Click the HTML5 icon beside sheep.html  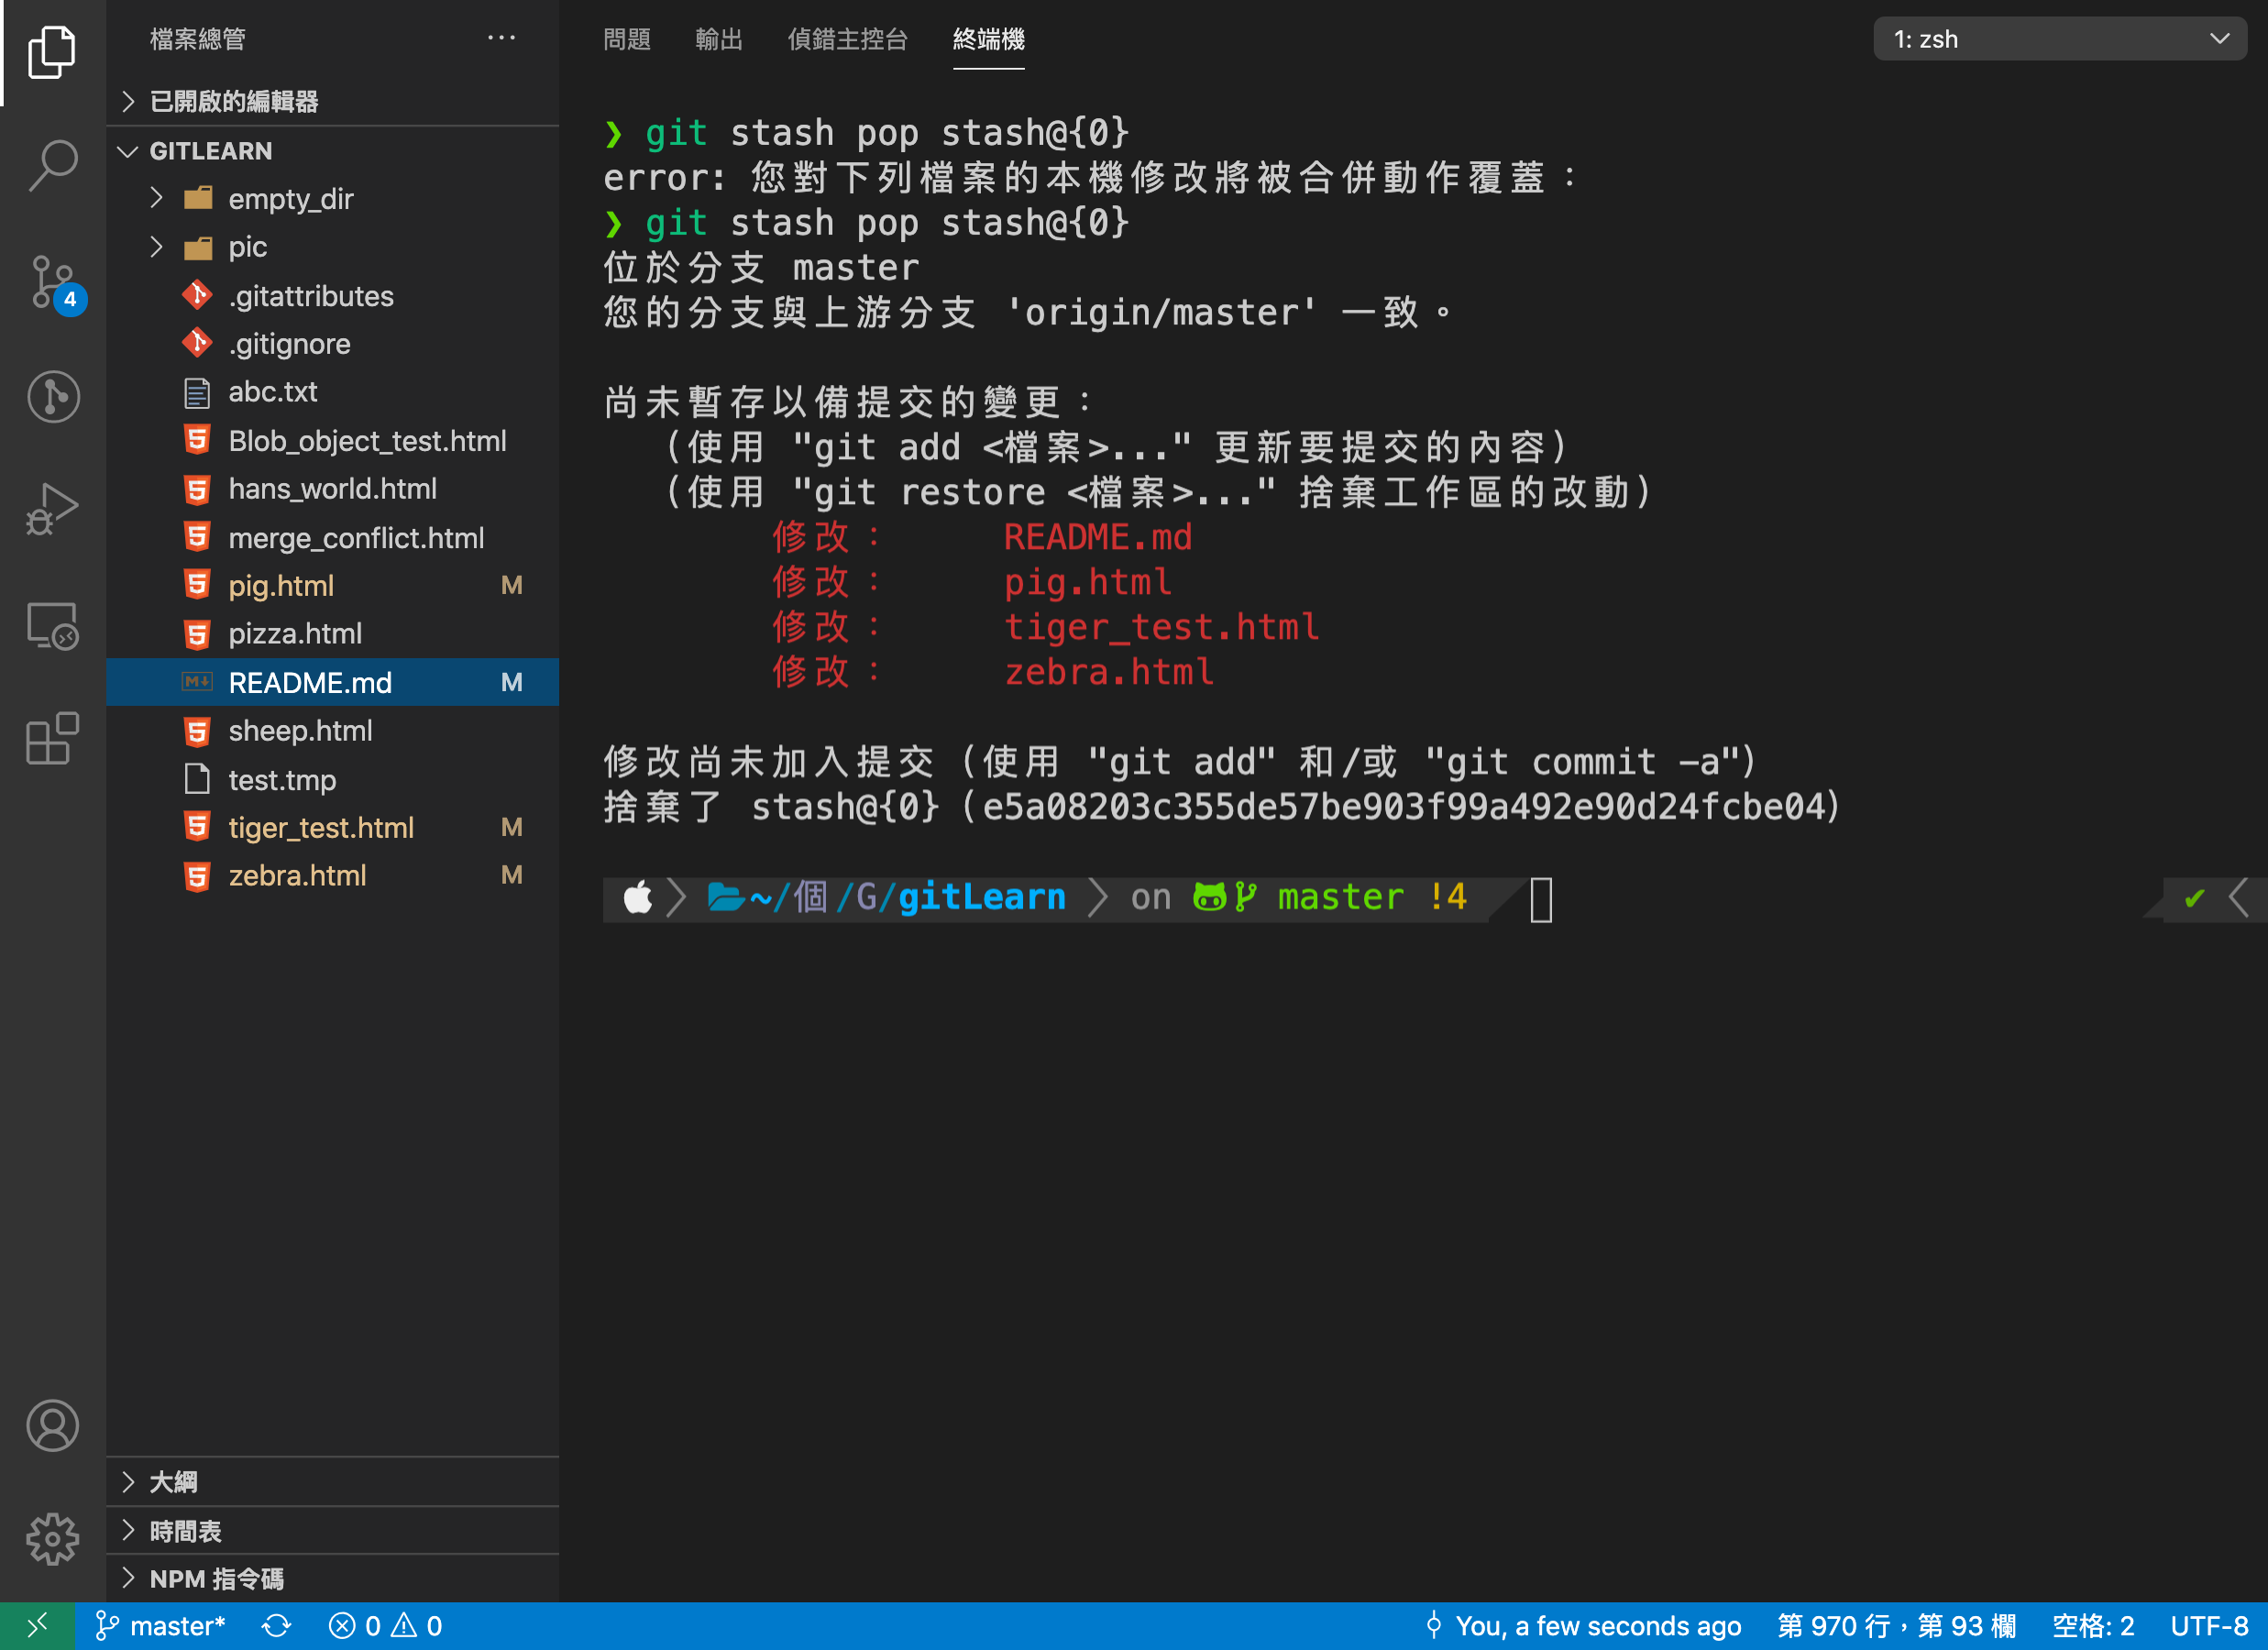197,731
